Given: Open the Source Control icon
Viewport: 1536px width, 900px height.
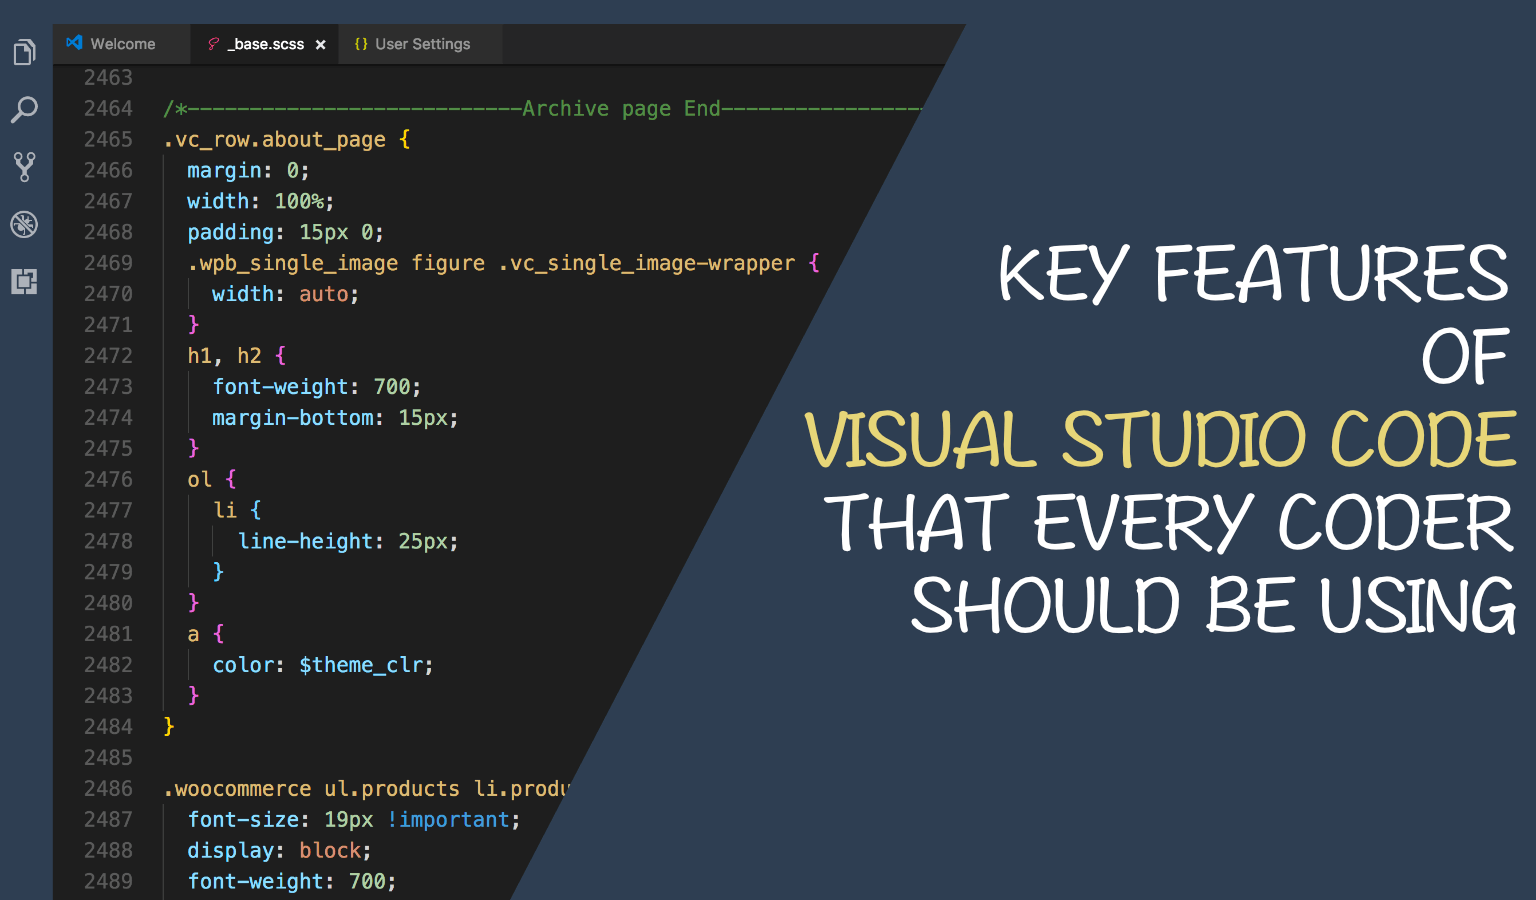Looking at the screenshot, I should (25, 167).
